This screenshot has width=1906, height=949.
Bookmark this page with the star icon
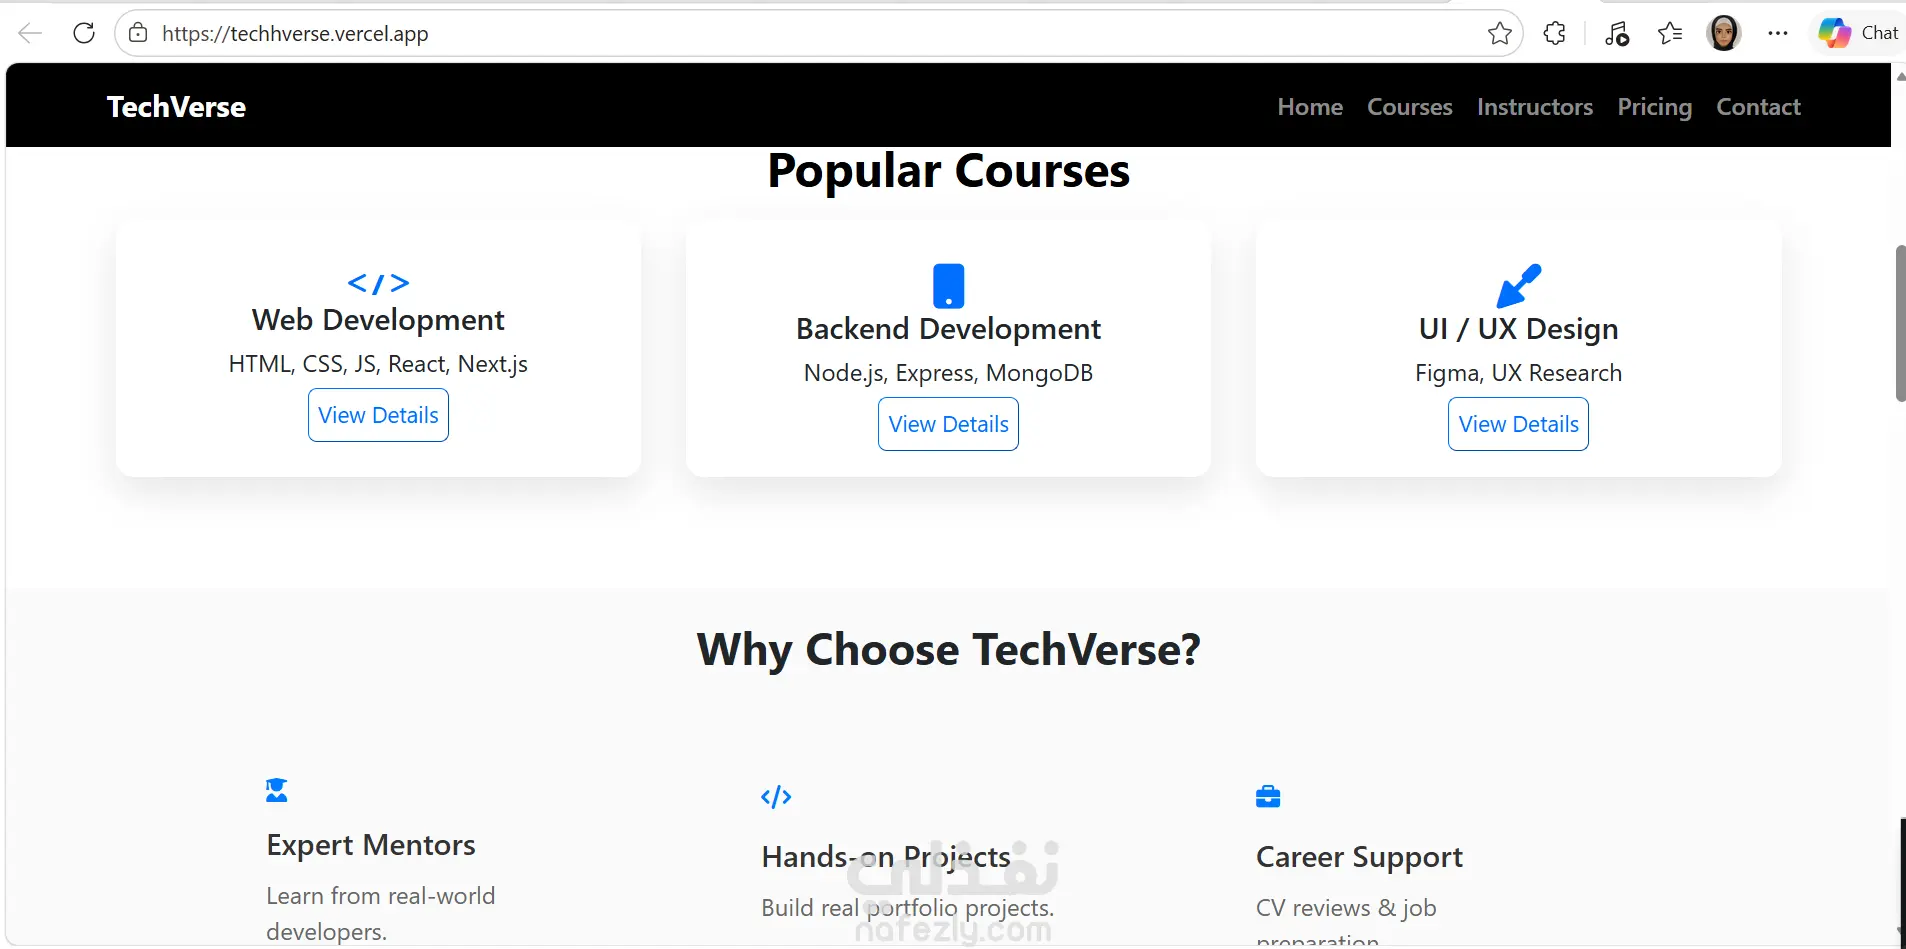pos(1499,33)
